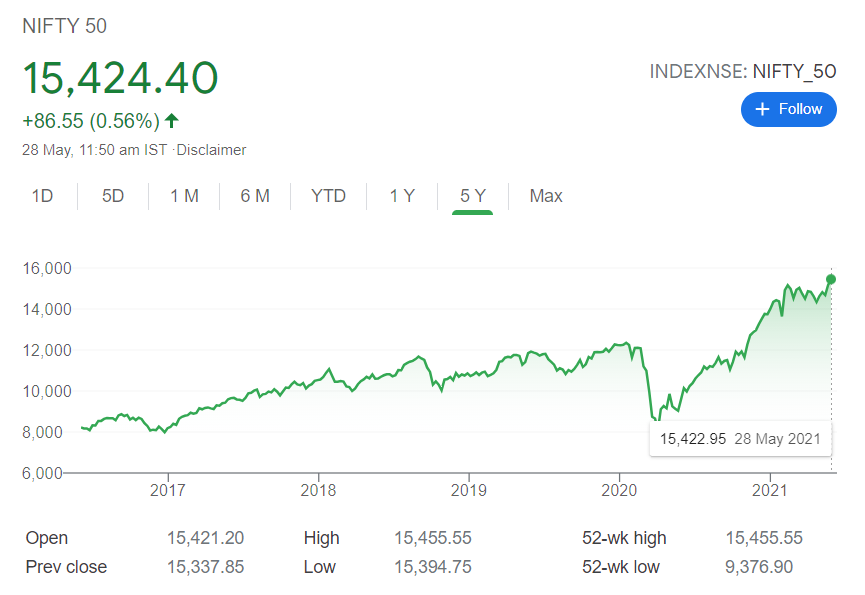Viewport: 865px width, 595px height.
Task: Click the INDEXNSE: NIFTY_50 label
Action: point(743,72)
